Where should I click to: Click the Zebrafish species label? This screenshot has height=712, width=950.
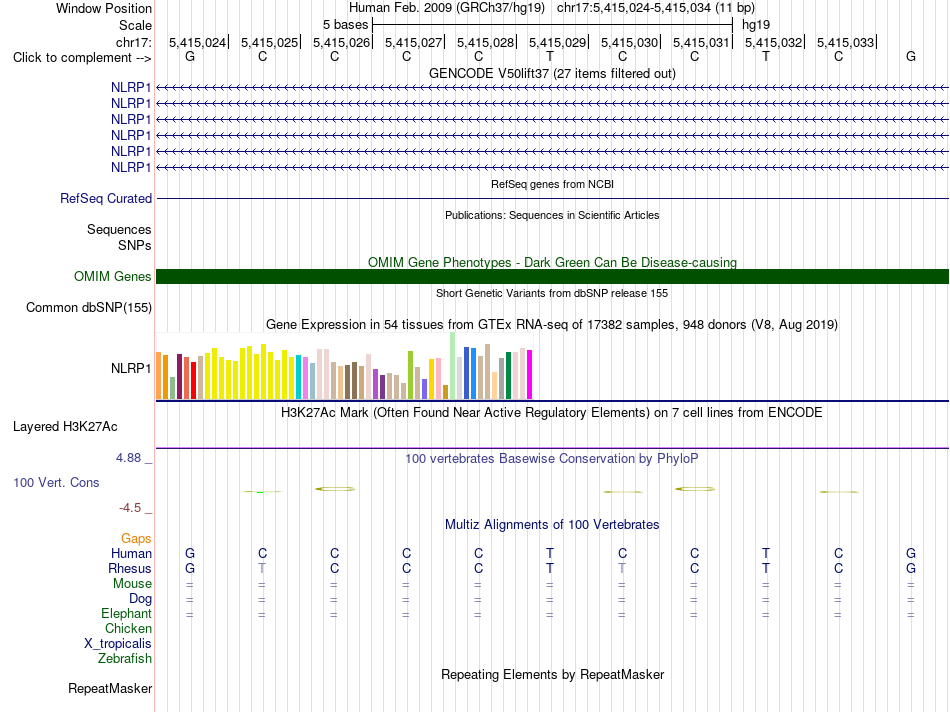pyautogui.click(x=125, y=659)
